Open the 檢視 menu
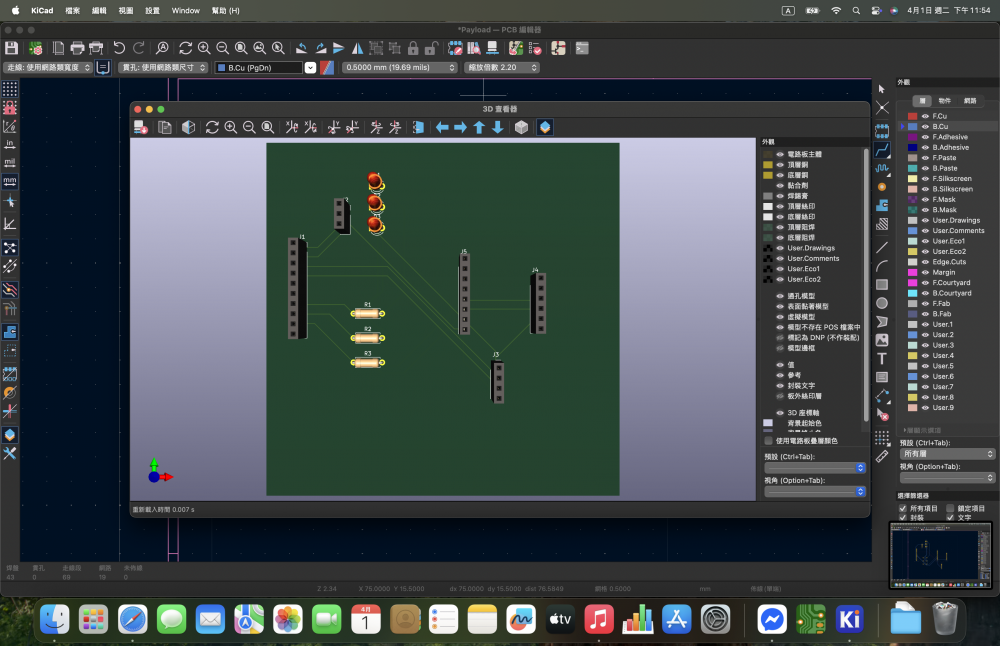The height and width of the screenshot is (646, 1000). [126, 10]
